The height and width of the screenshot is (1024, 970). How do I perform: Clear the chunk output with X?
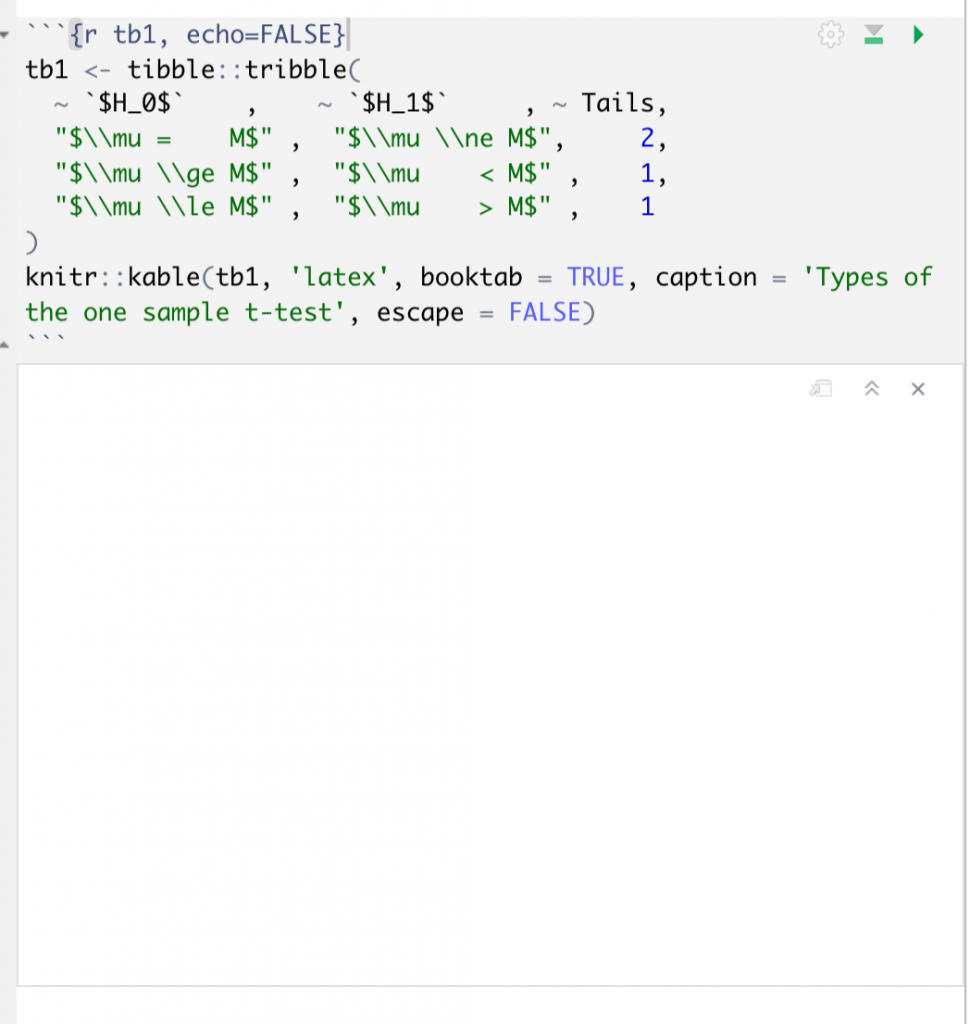(918, 389)
